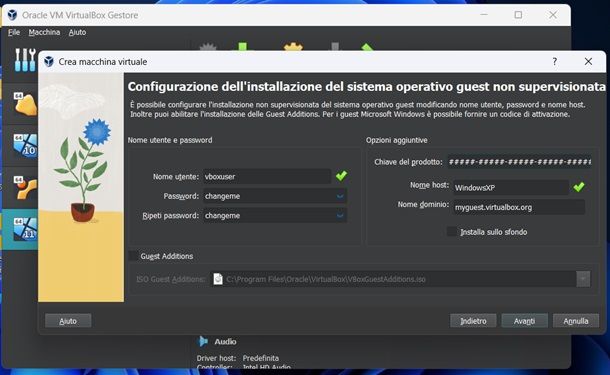Click the VirtualBox cube icon in wizard title
Viewport: 610px width, 375px height.
tap(49, 61)
